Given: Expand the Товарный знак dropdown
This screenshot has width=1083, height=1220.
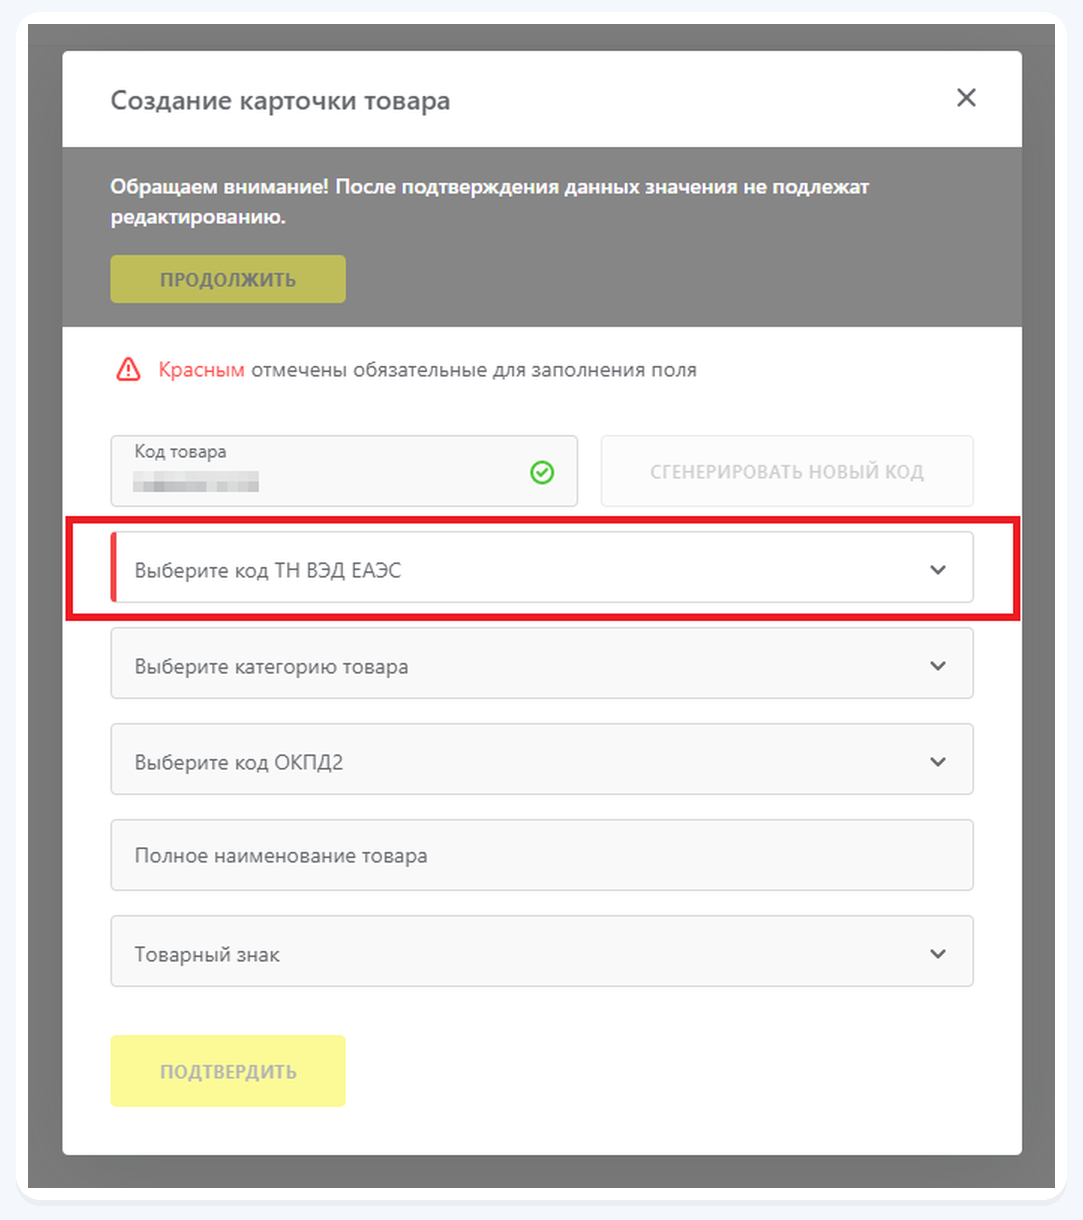Looking at the screenshot, I should (542, 951).
